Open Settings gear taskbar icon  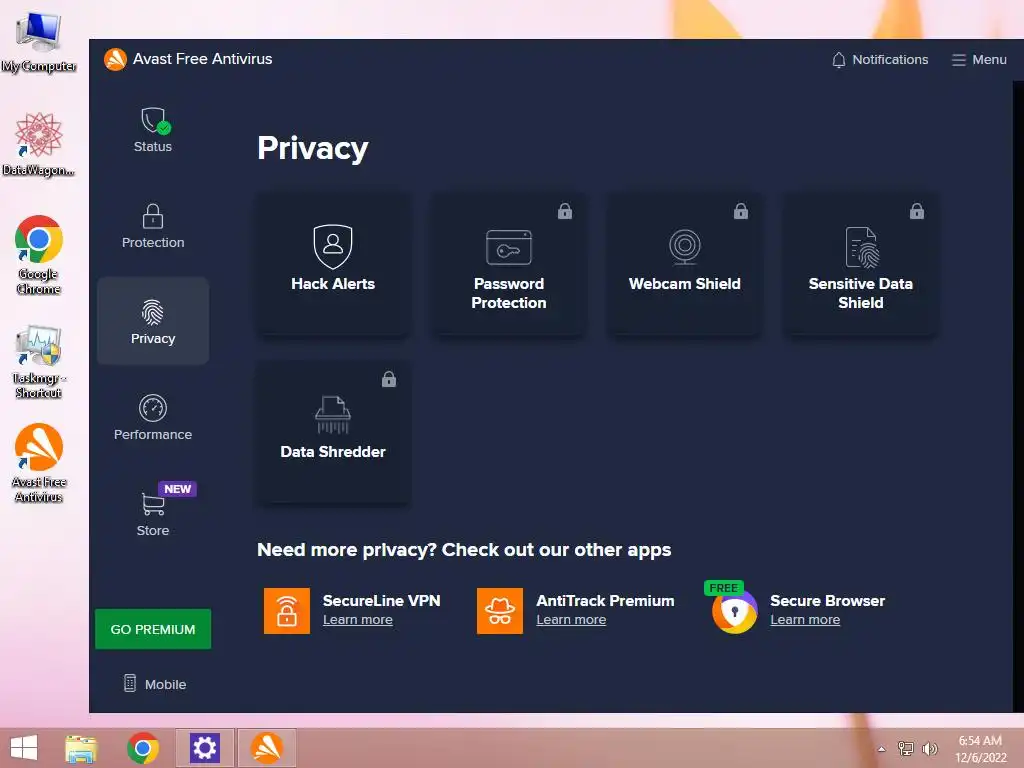[x=204, y=748]
